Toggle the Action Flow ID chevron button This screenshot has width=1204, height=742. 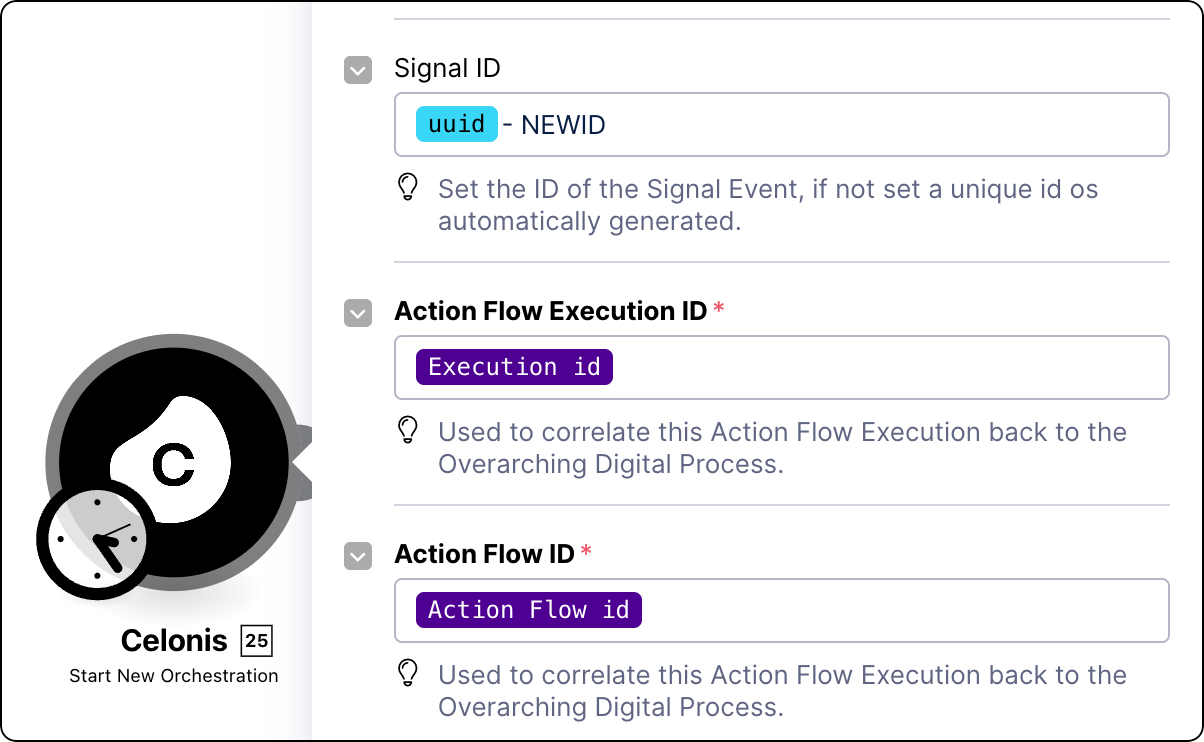358,556
